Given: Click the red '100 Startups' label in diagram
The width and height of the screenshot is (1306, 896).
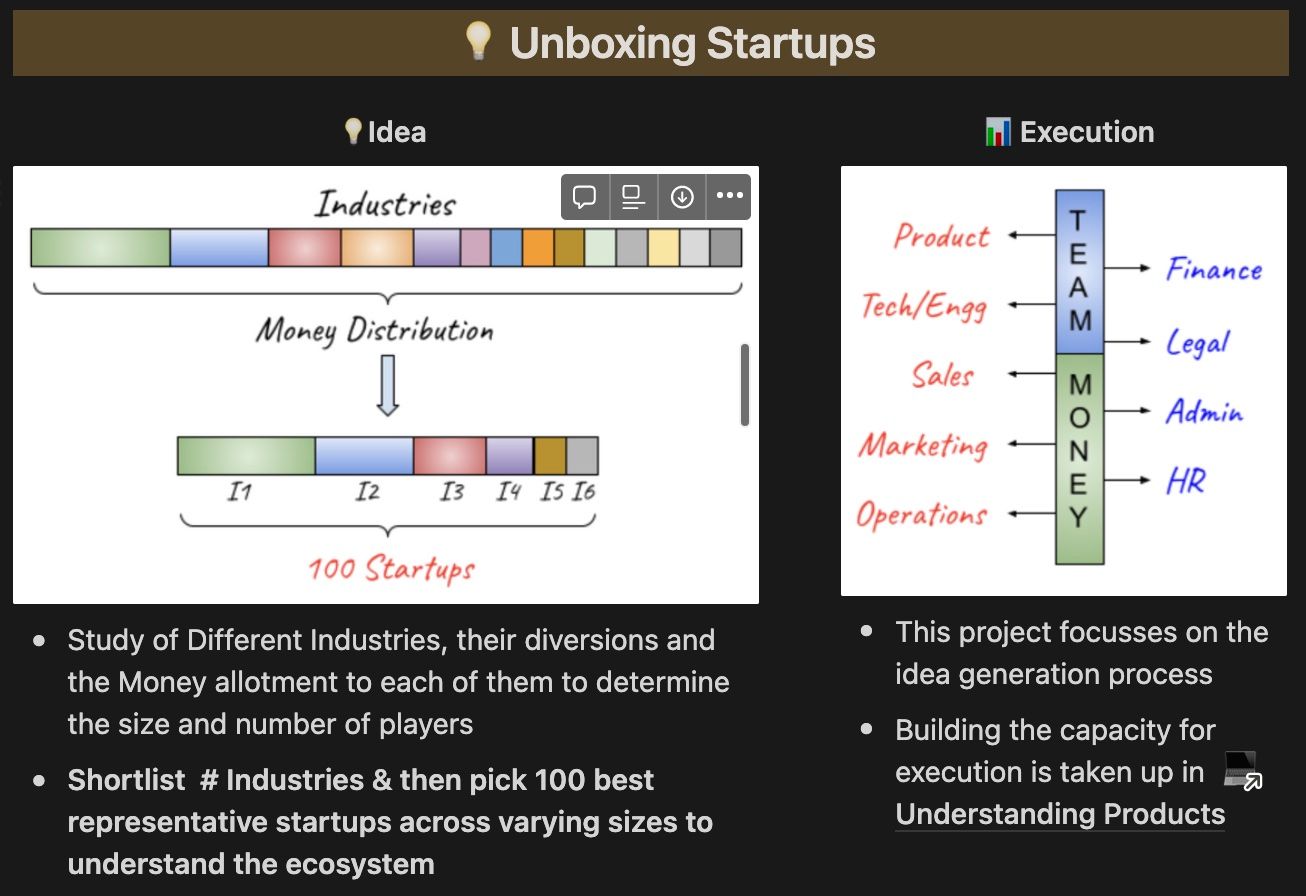Looking at the screenshot, I should pyautogui.click(x=391, y=569).
